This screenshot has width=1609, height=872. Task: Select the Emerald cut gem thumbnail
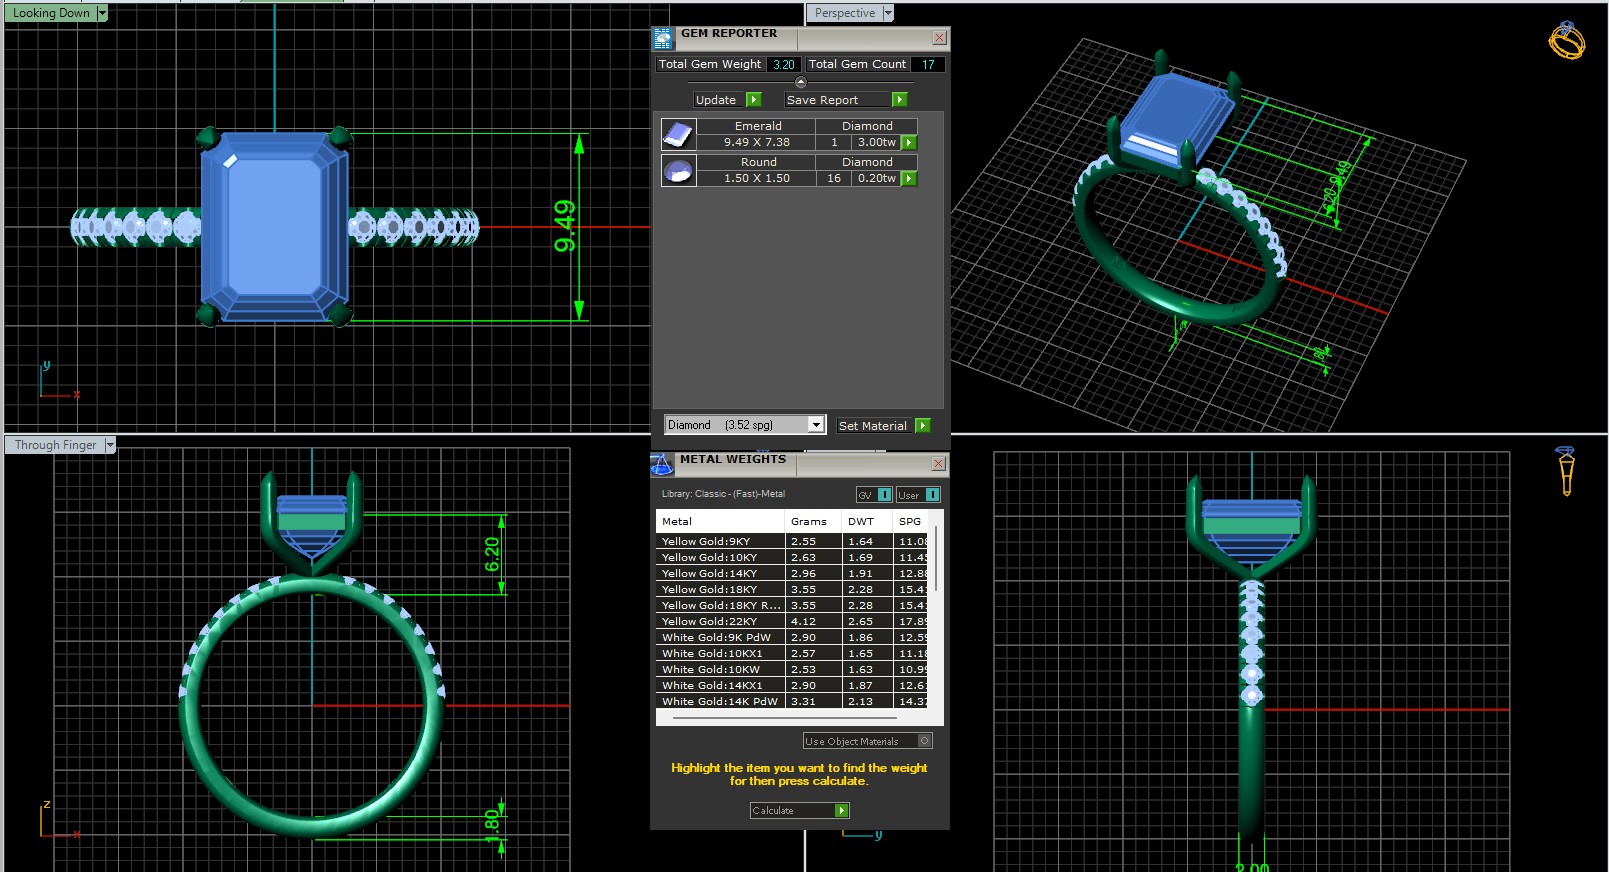pyautogui.click(x=679, y=134)
